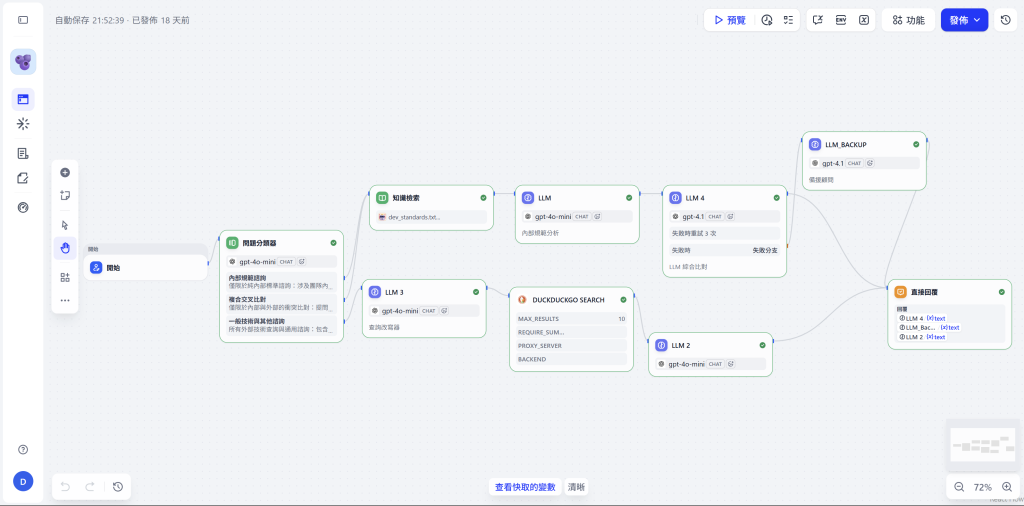Image resolution: width=1024 pixels, height=506 pixels.
Task: Select the 開始 start node
Action: [x=146, y=268]
